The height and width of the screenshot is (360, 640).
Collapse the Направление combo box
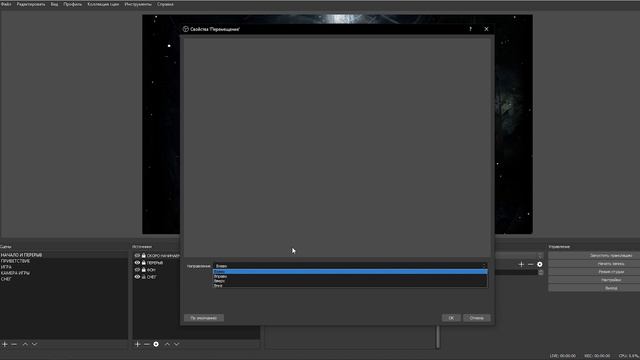coord(350,266)
